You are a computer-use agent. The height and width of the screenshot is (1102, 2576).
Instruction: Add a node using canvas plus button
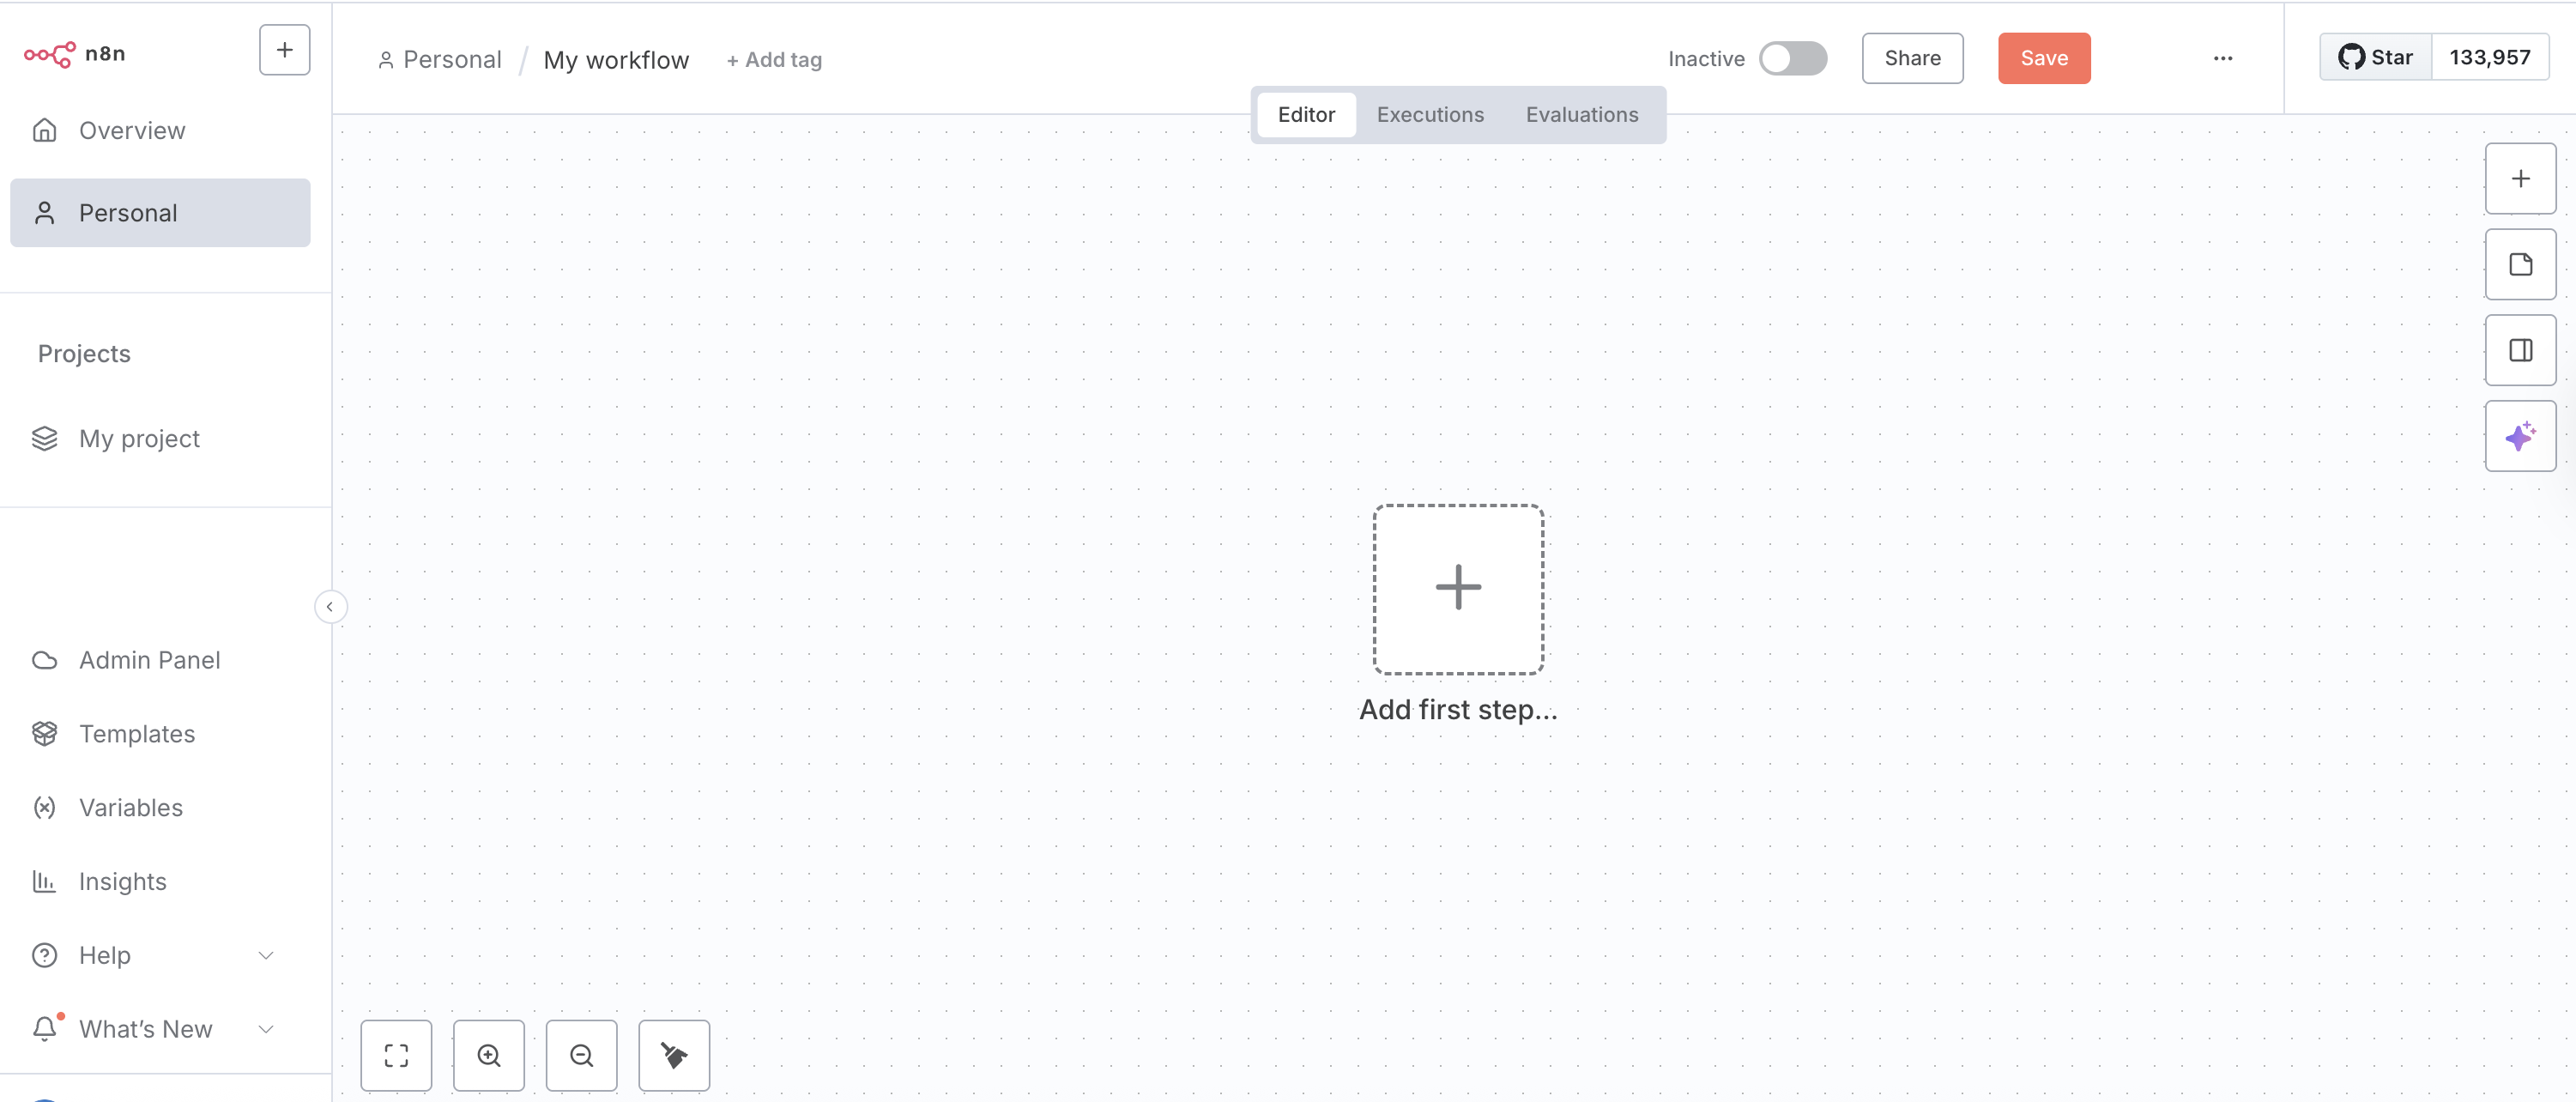tap(2520, 179)
